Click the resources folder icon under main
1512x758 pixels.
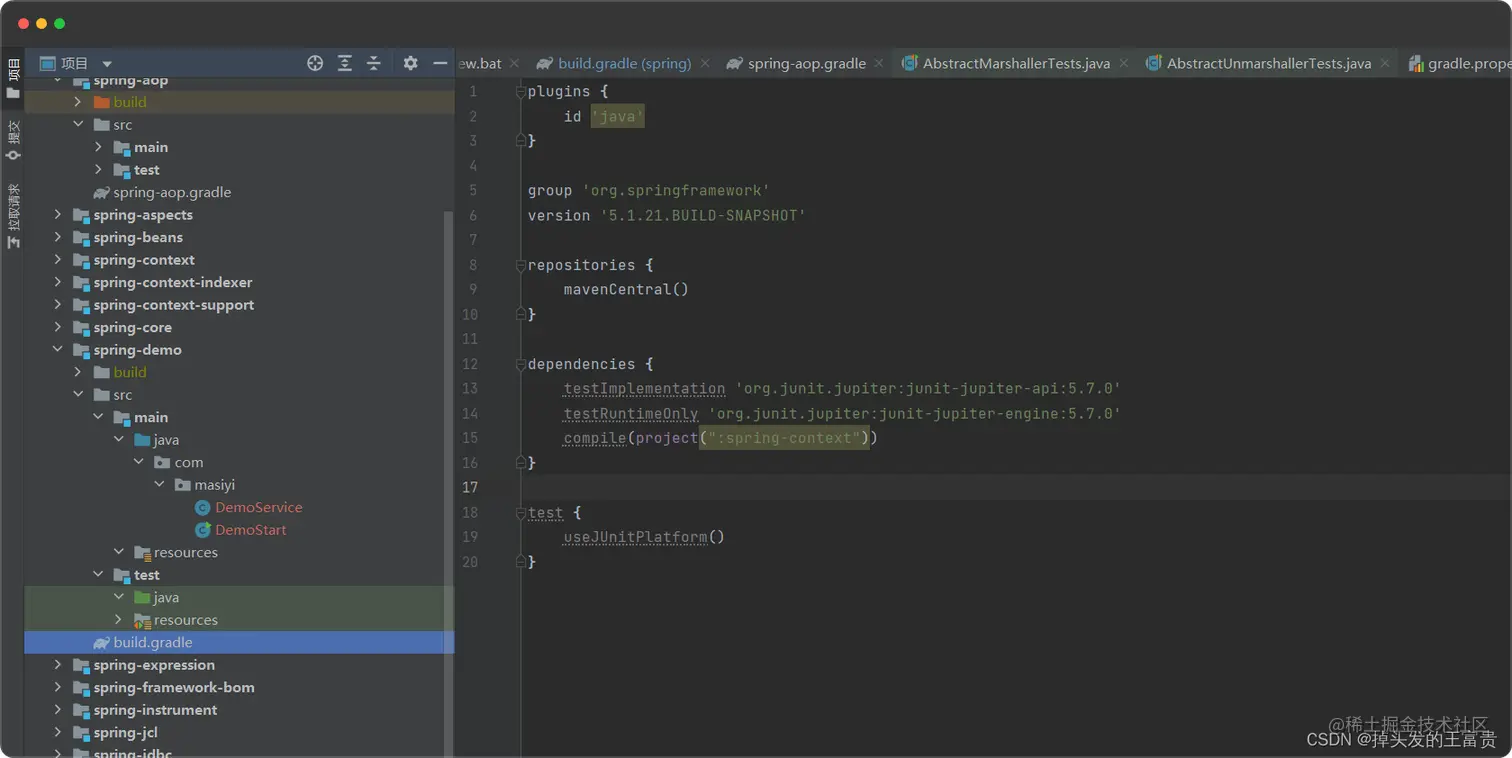tap(142, 553)
